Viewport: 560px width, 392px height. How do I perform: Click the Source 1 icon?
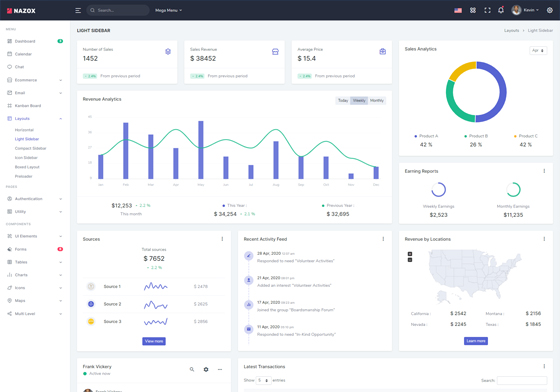pos(91,286)
